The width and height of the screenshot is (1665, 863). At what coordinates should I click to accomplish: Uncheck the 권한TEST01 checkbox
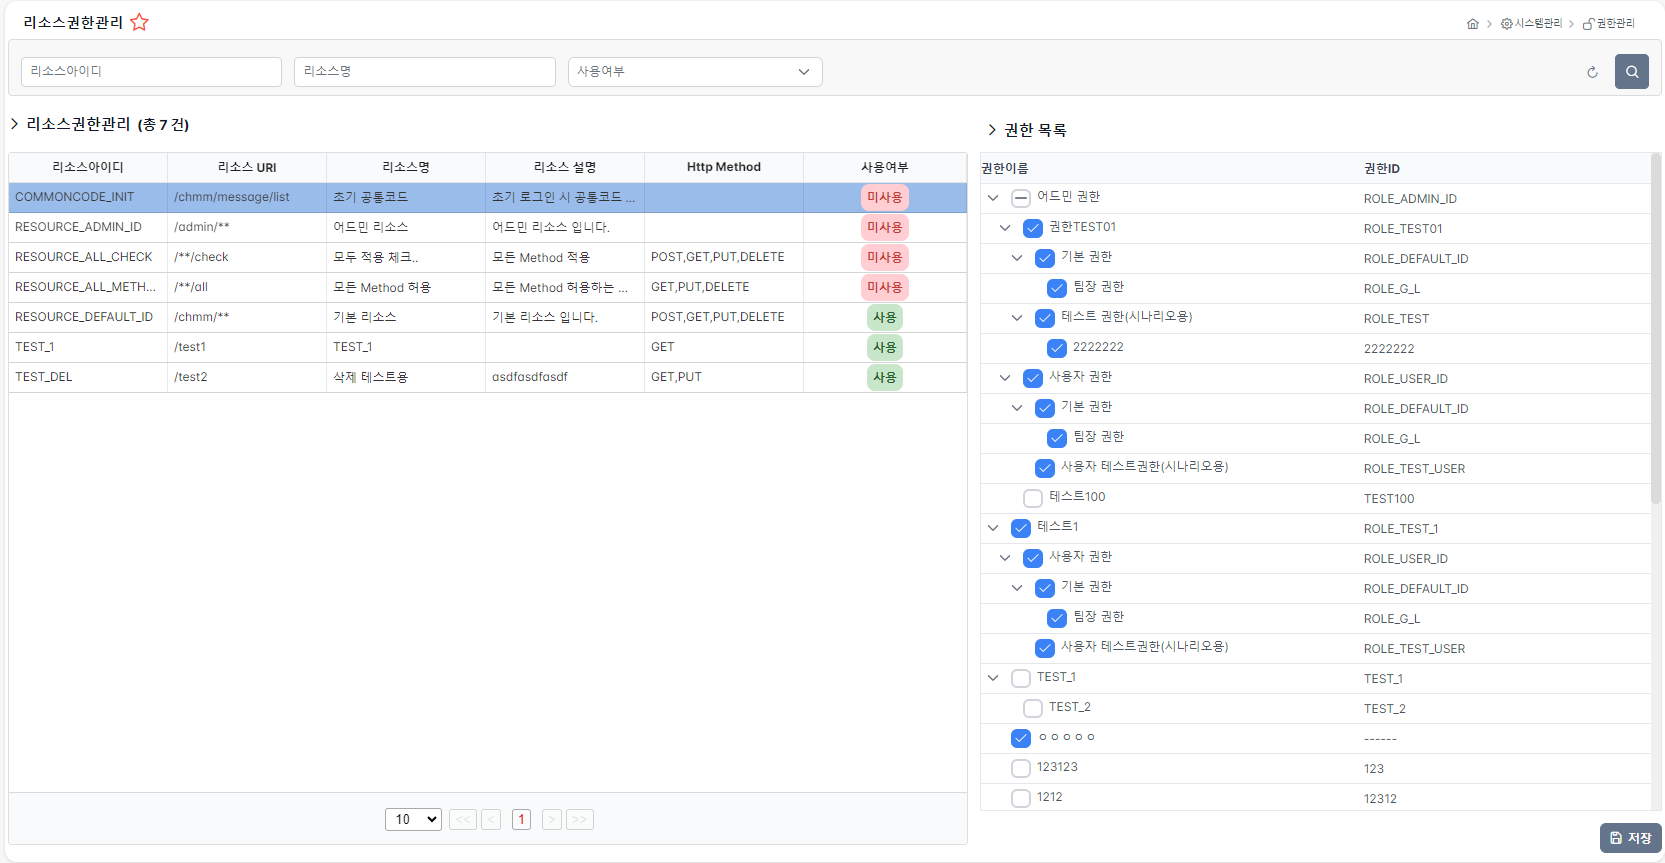coord(1033,228)
